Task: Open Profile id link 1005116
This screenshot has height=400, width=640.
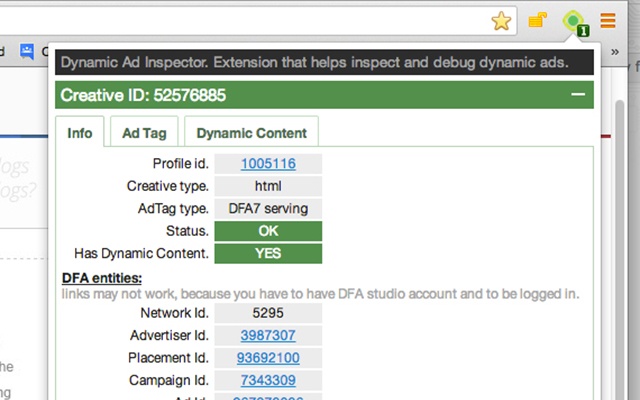Action: 267,163
